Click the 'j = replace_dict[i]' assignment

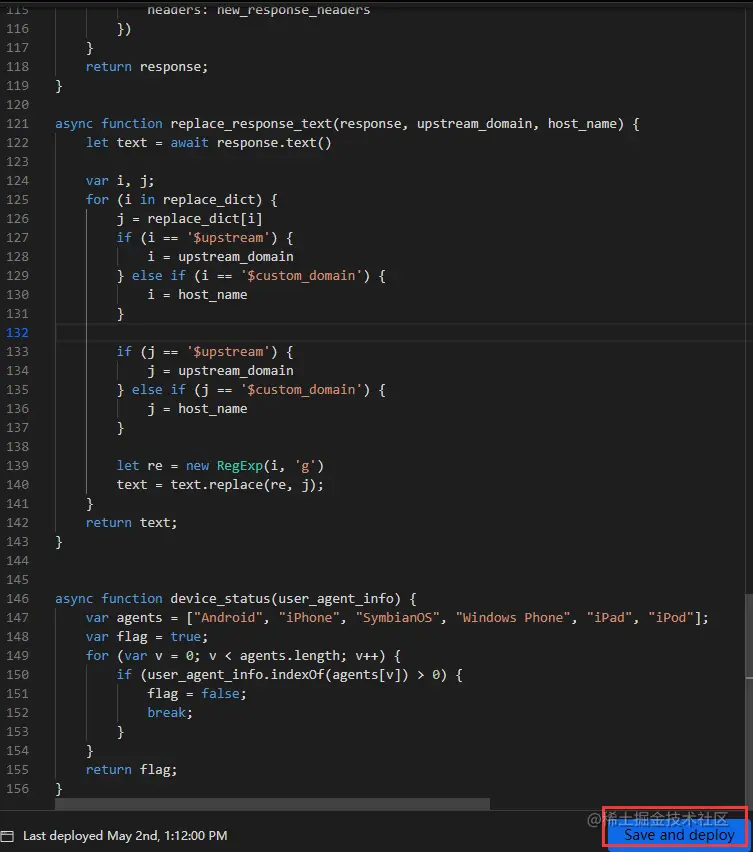tap(189, 219)
